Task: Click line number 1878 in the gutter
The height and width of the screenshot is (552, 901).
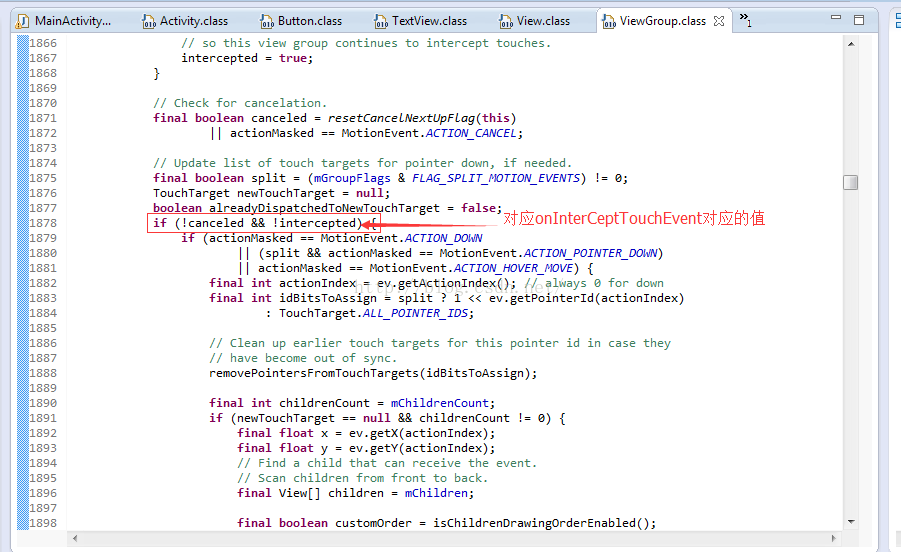Action: click(42, 223)
